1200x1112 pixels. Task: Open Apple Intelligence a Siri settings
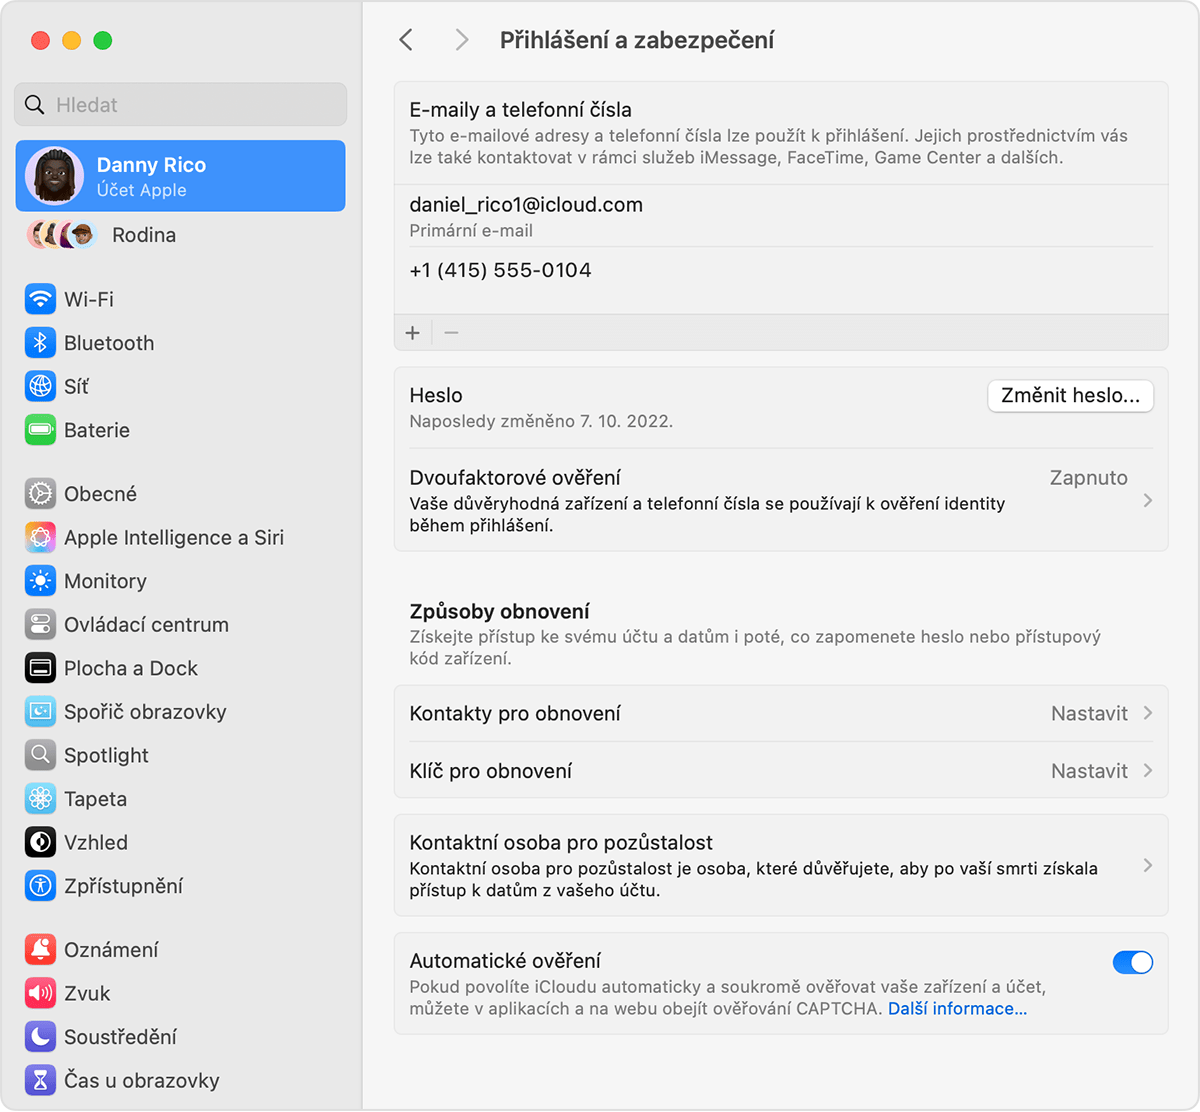point(40,537)
